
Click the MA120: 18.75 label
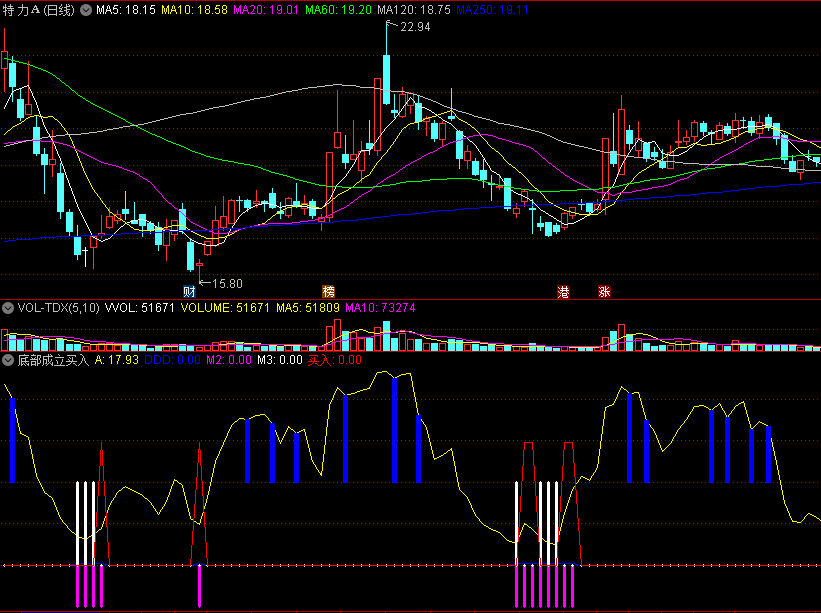tap(414, 10)
